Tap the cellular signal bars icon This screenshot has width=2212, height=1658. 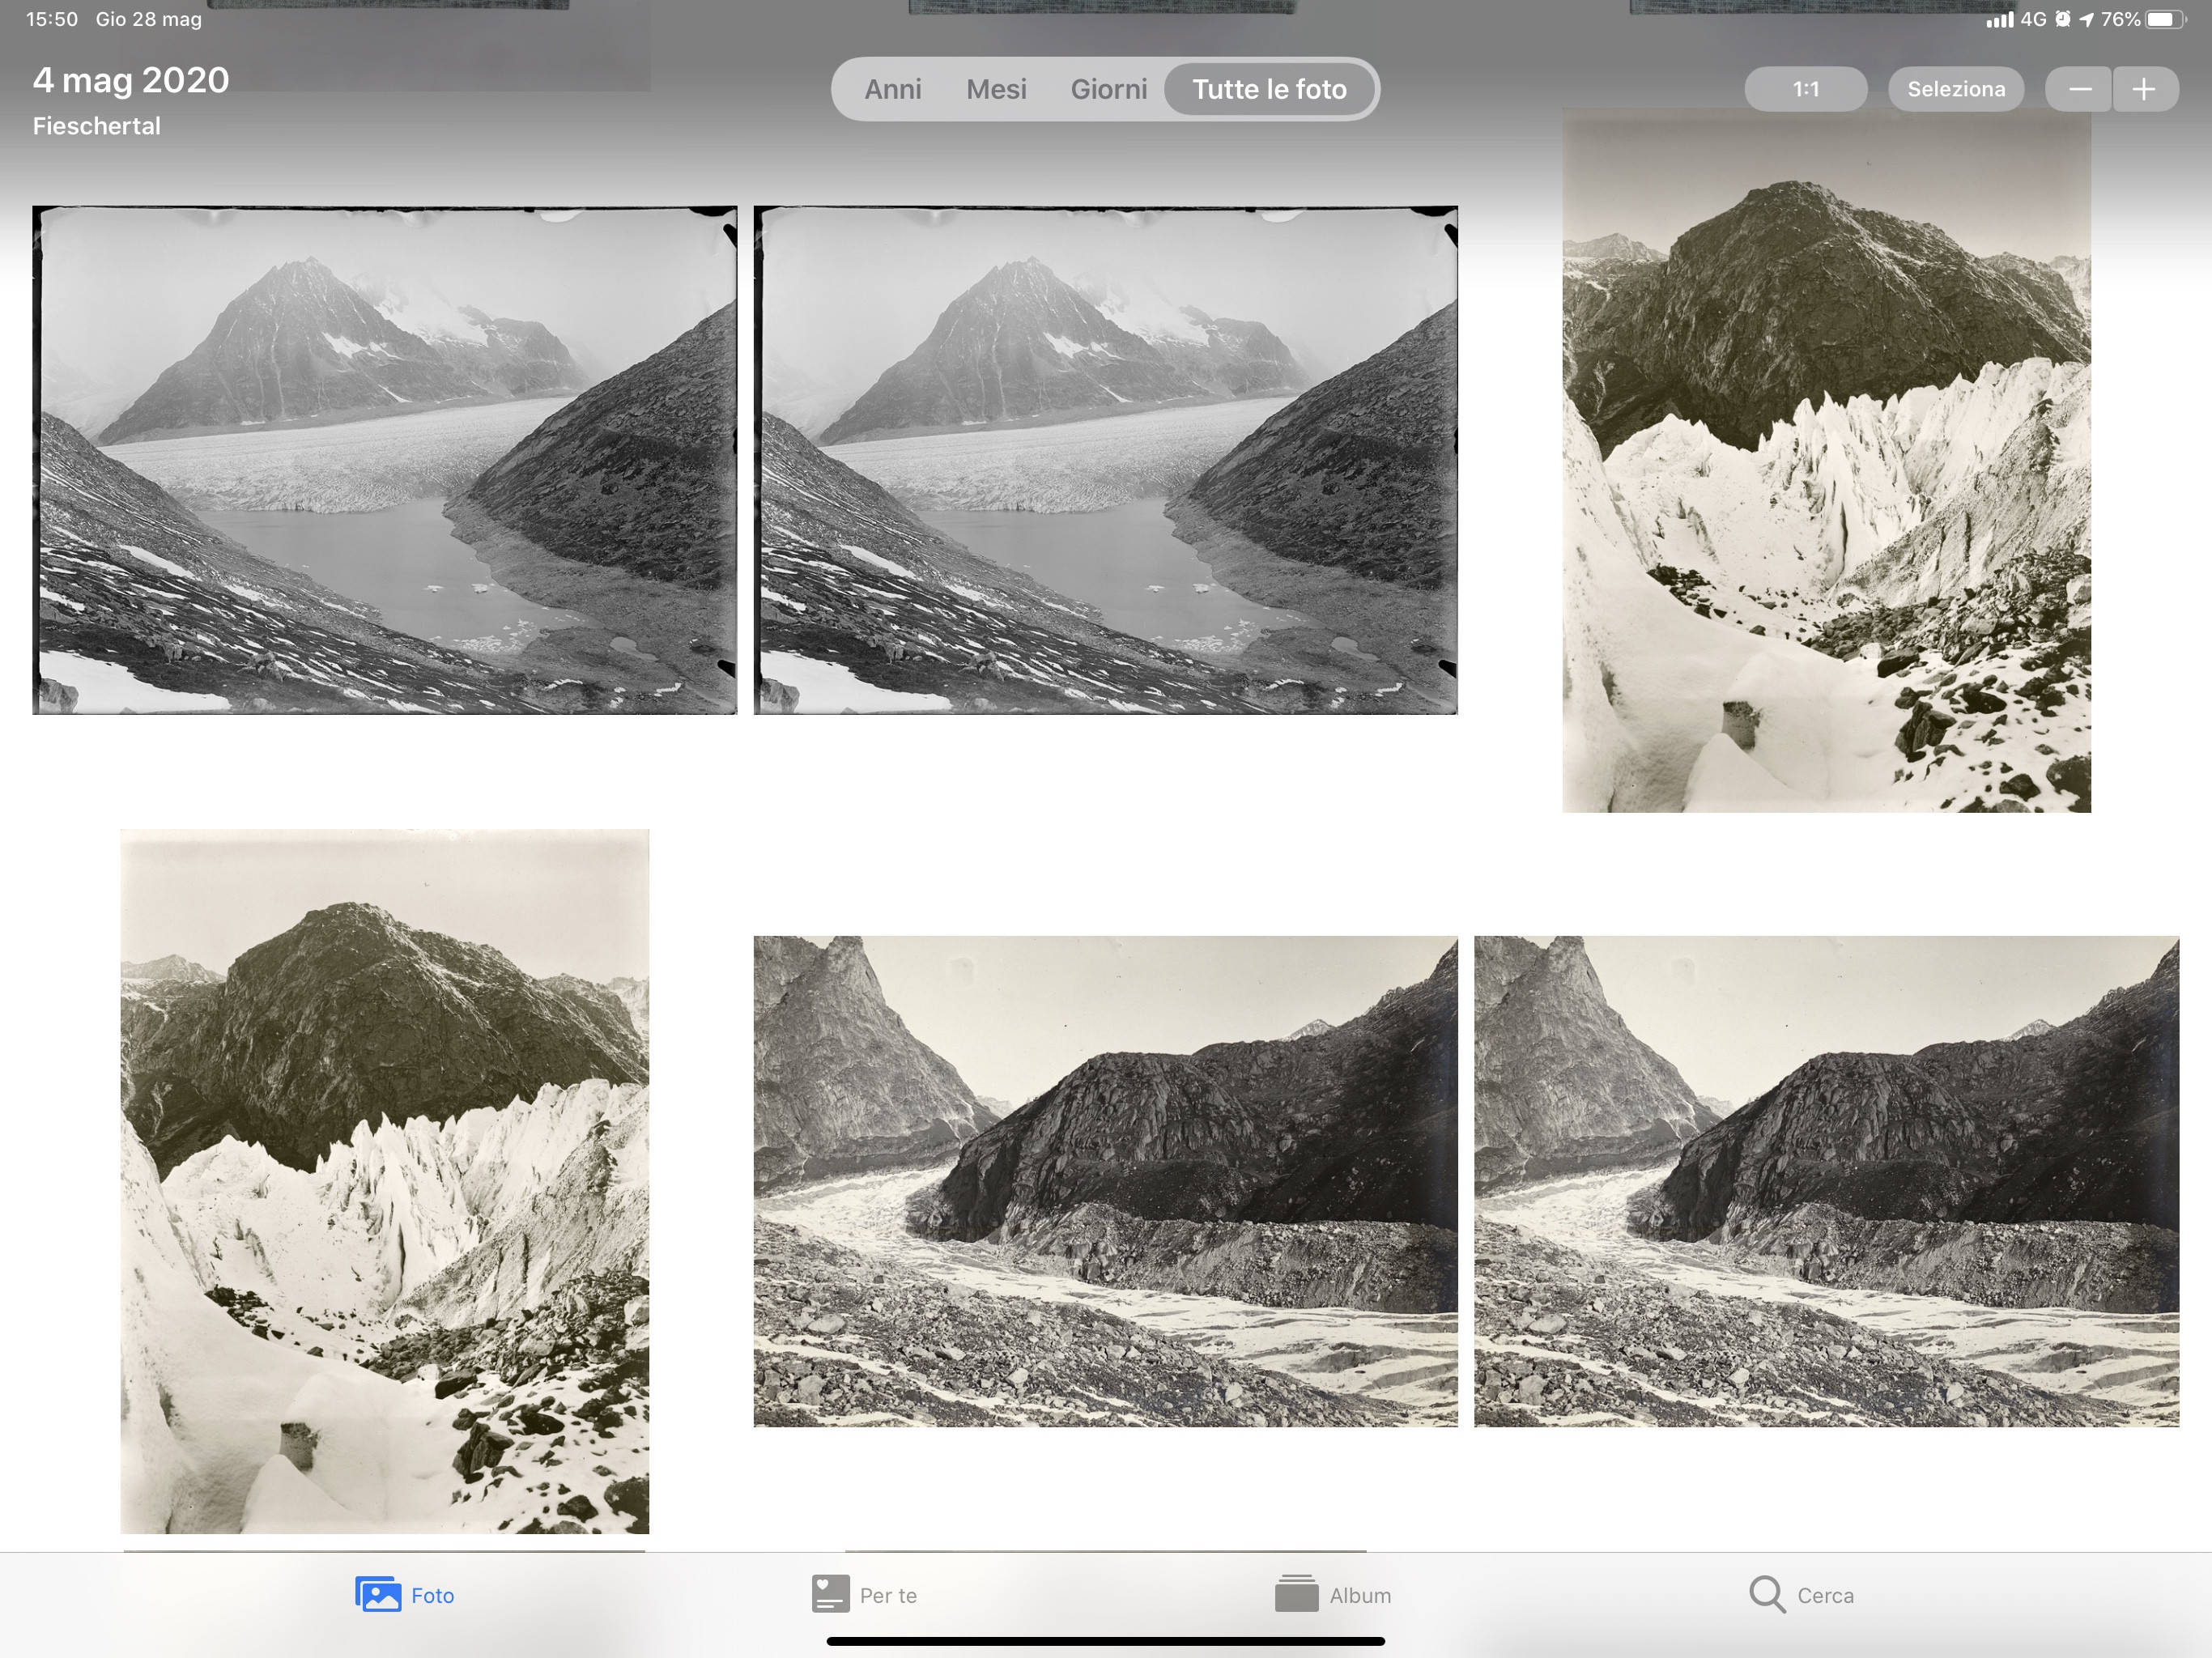coord(1999,19)
